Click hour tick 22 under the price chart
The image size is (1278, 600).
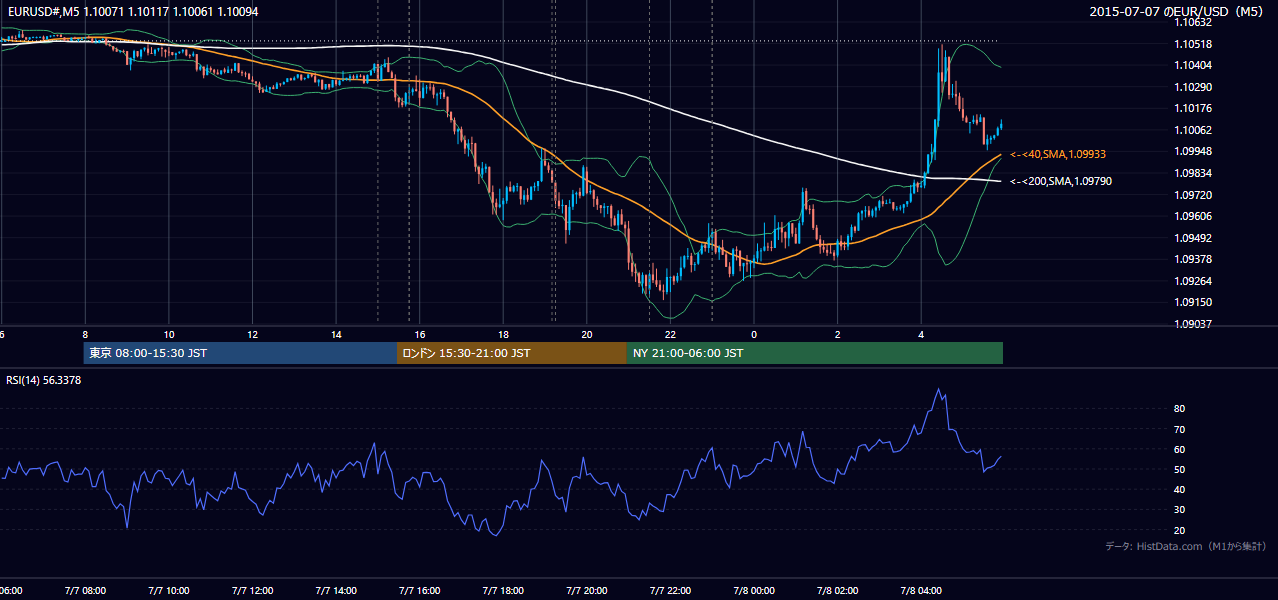[670, 335]
